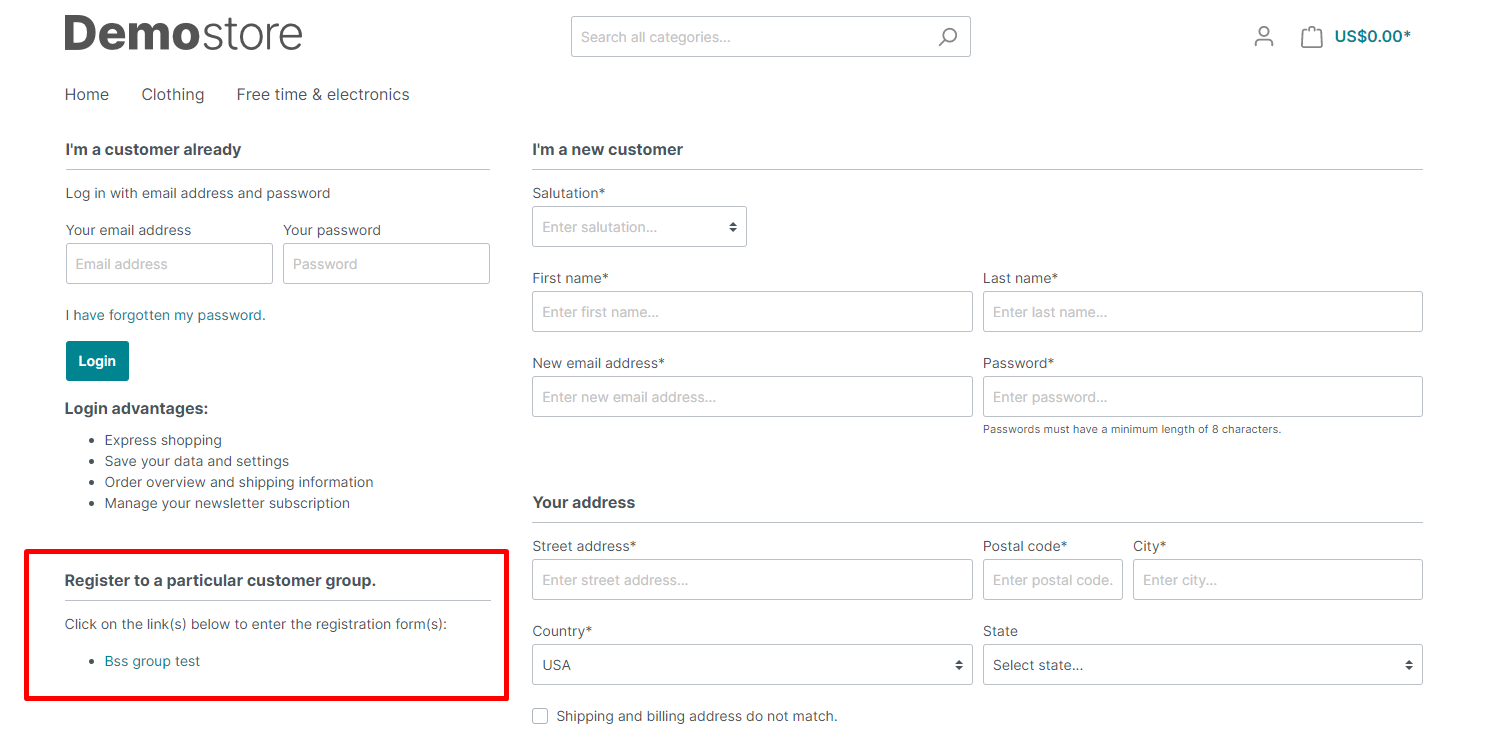Click the Enter postal code field

(x=1053, y=580)
